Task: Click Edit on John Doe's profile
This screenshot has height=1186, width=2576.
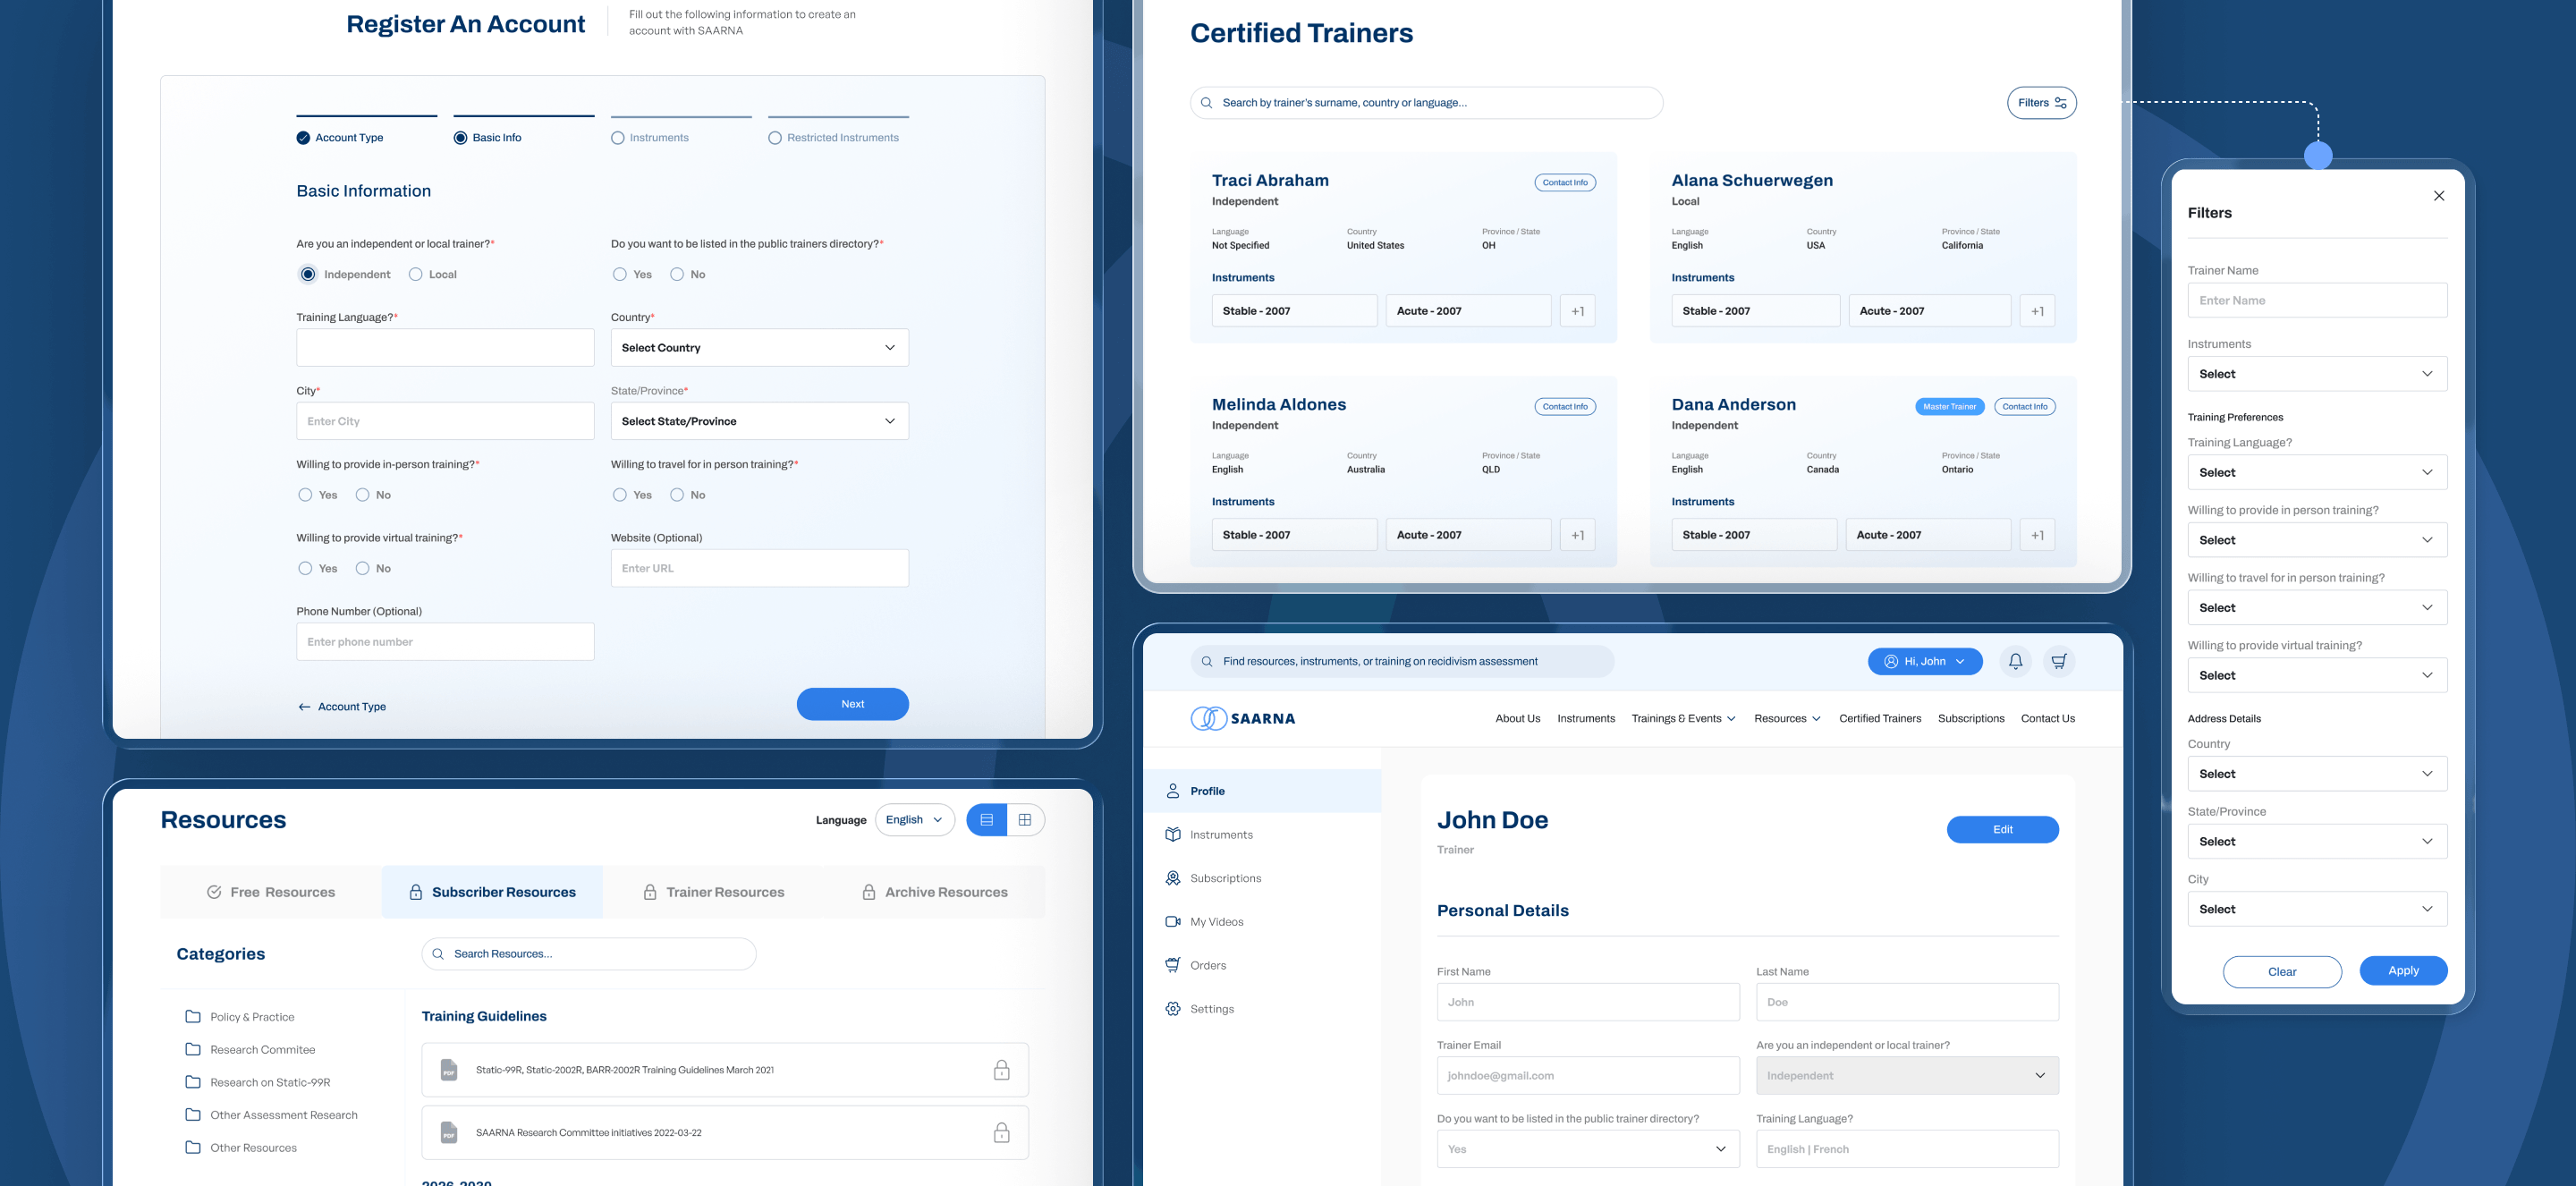Action: (2003, 830)
